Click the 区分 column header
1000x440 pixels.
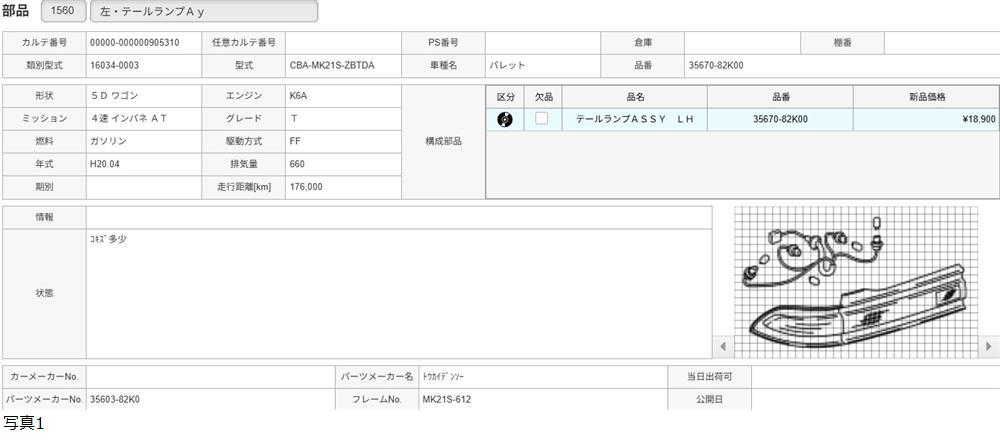pos(505,96)
